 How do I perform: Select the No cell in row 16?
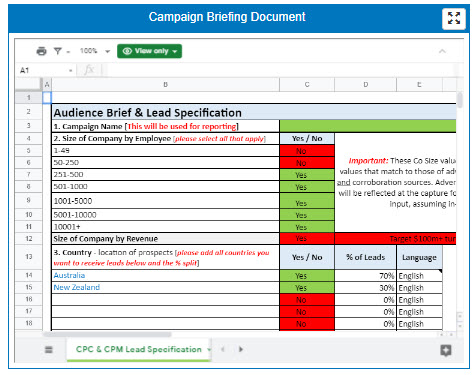click(307, 300)
